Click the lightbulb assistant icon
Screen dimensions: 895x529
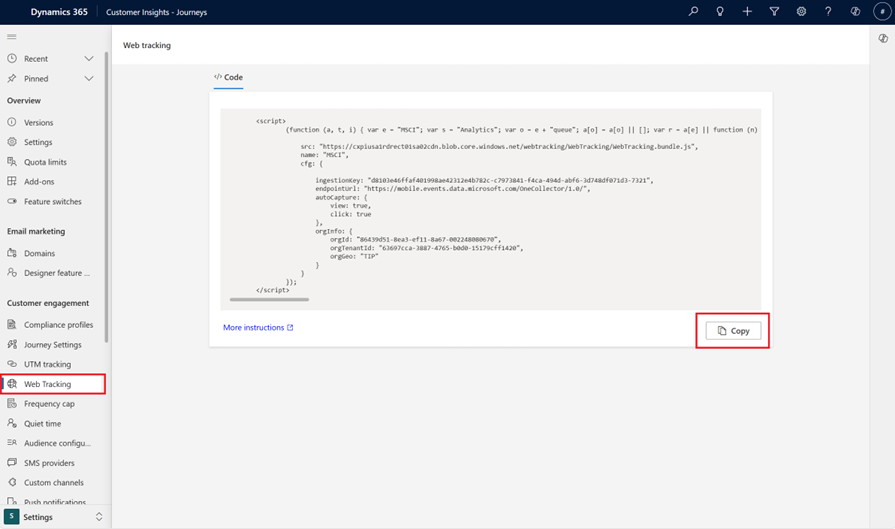(720, 12)
